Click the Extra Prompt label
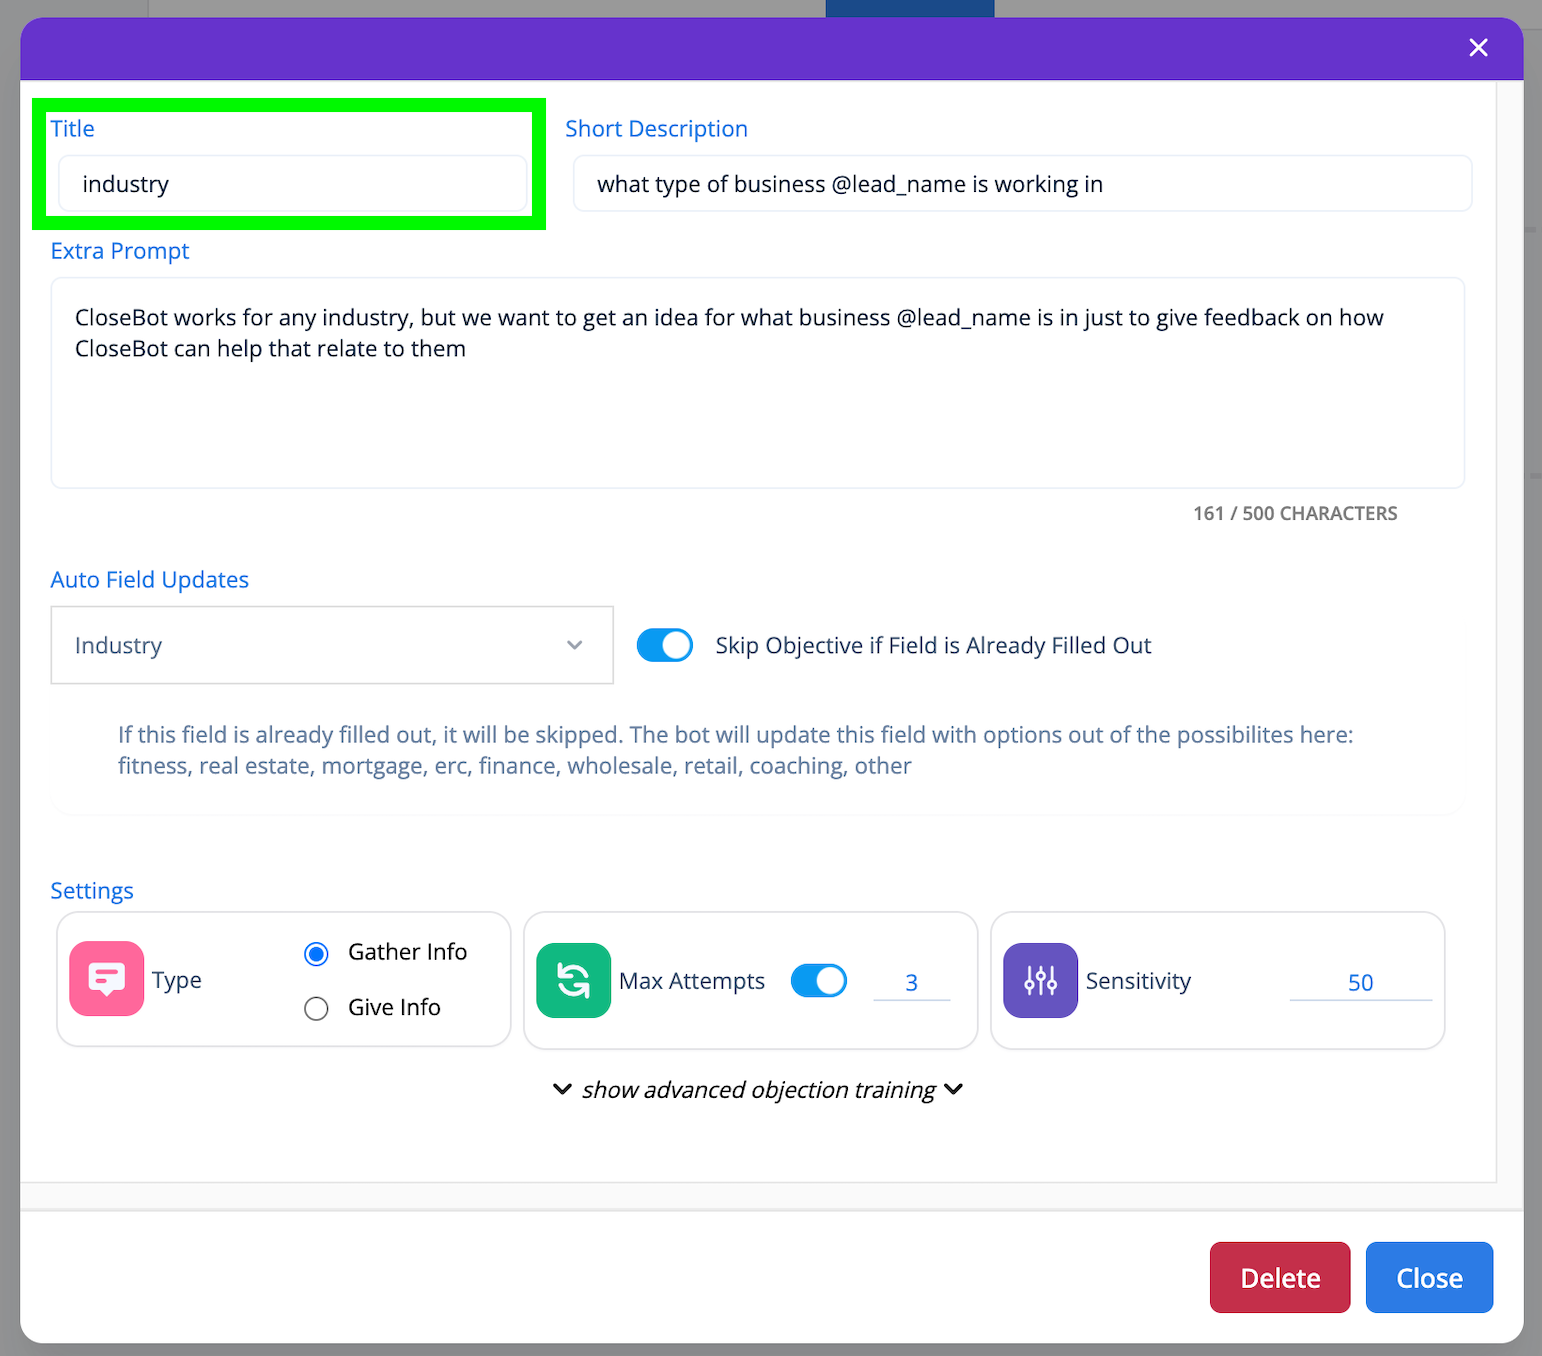This screenshot has height=1356, width=1542. [120, 251]
